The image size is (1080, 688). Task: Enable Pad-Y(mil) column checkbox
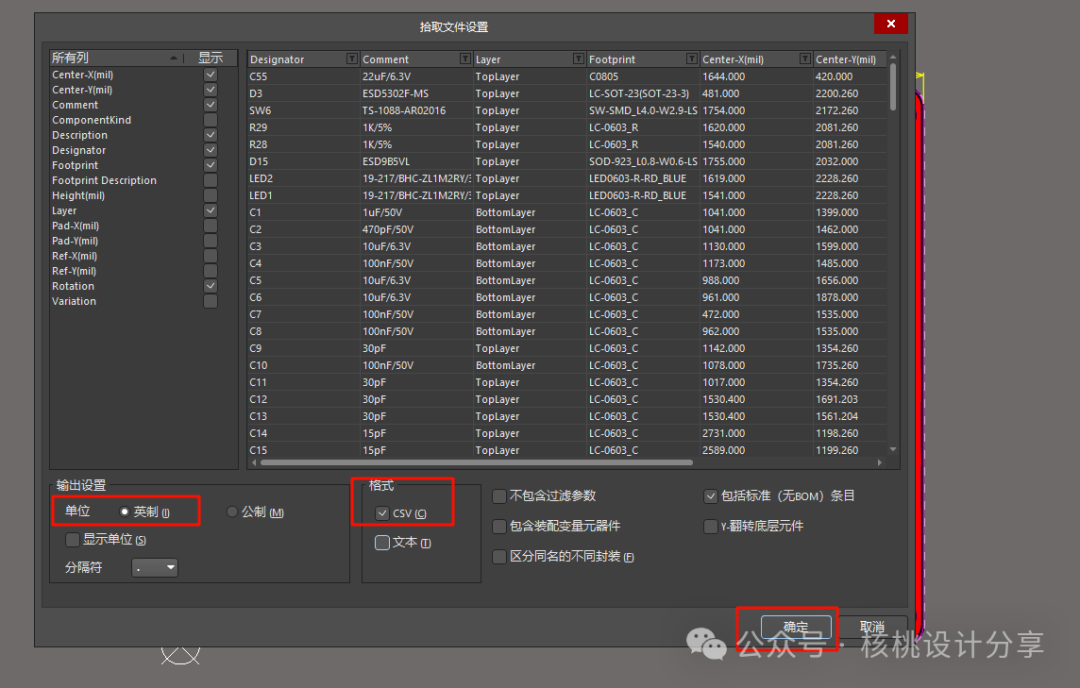[x=211, y=241]
